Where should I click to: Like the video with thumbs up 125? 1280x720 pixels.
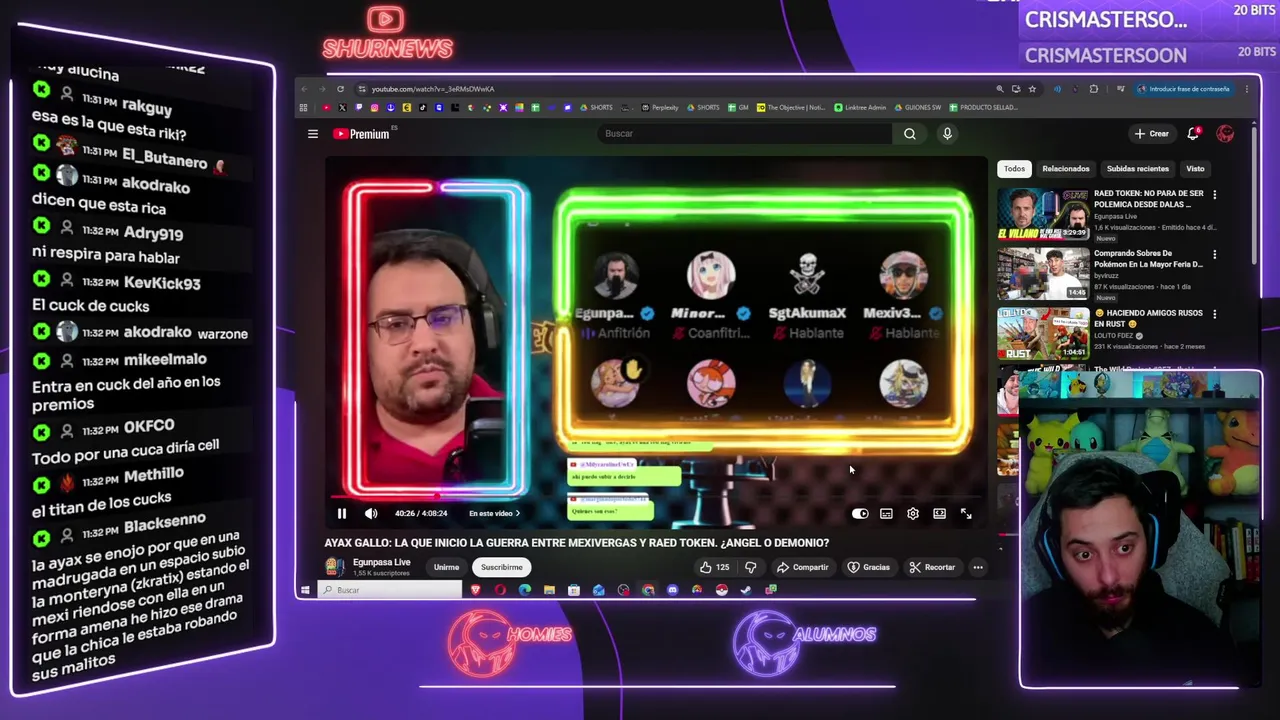714,567
